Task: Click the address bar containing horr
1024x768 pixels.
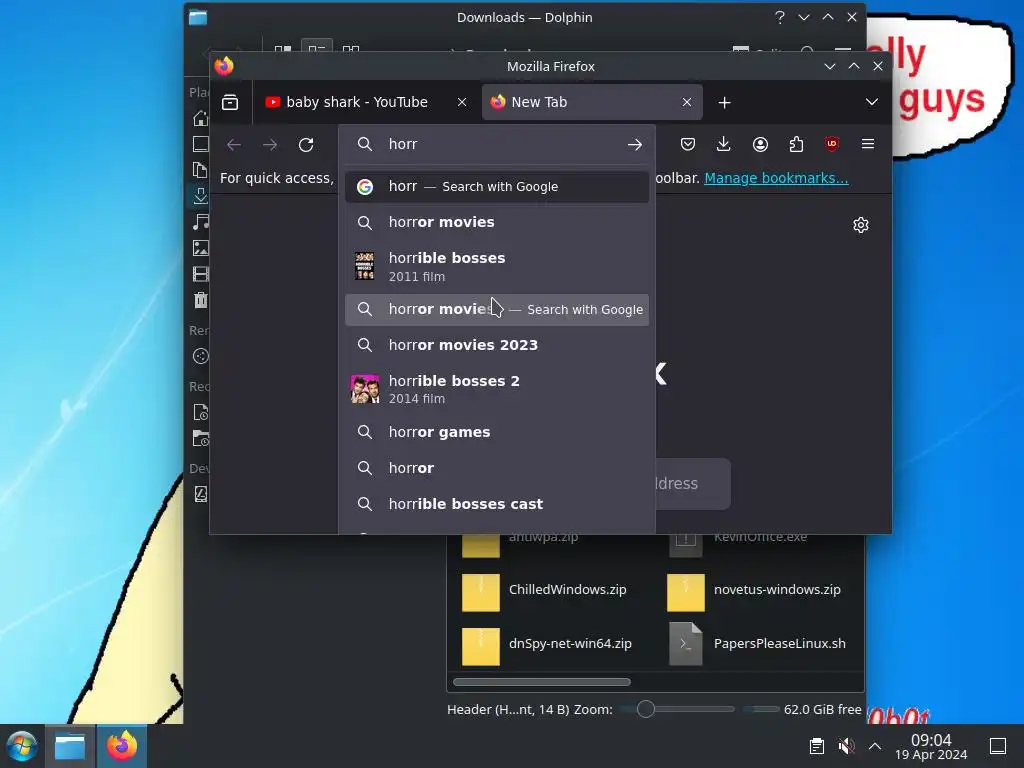Action: (496, 144)
